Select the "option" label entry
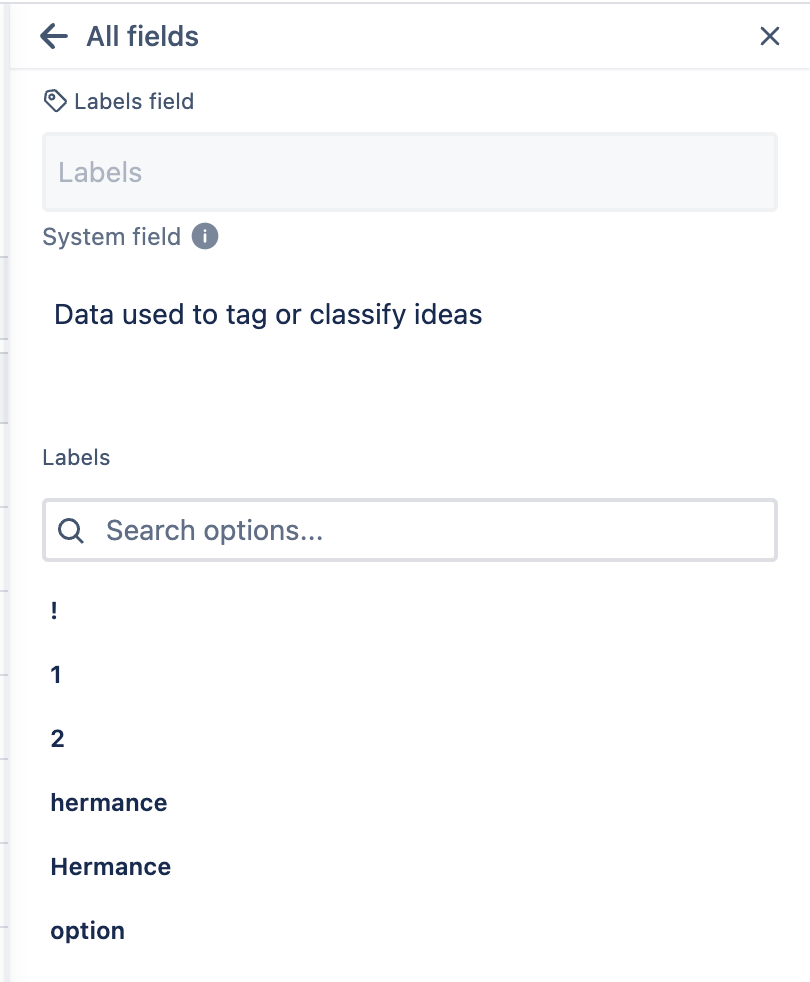The image size is (810, 982). pos(88,931)
